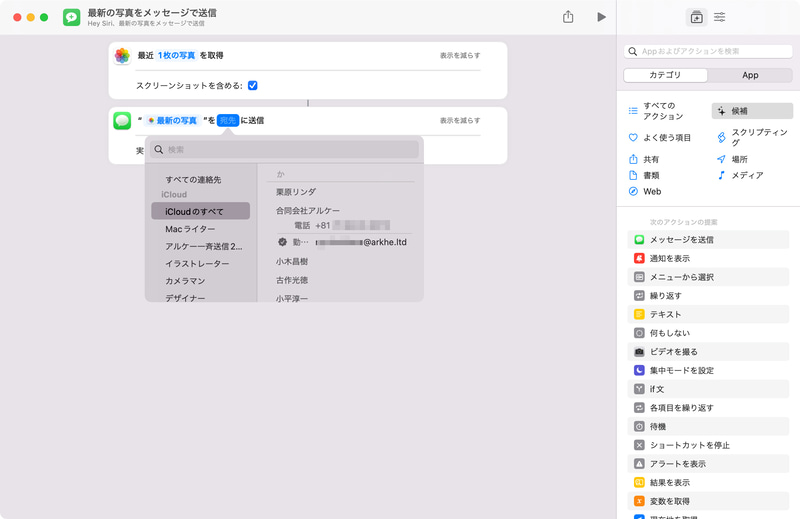The height and width of the screenshot is (519, 800).
Task: Select すべてのアクション category
Action: (x=663, y=111)
